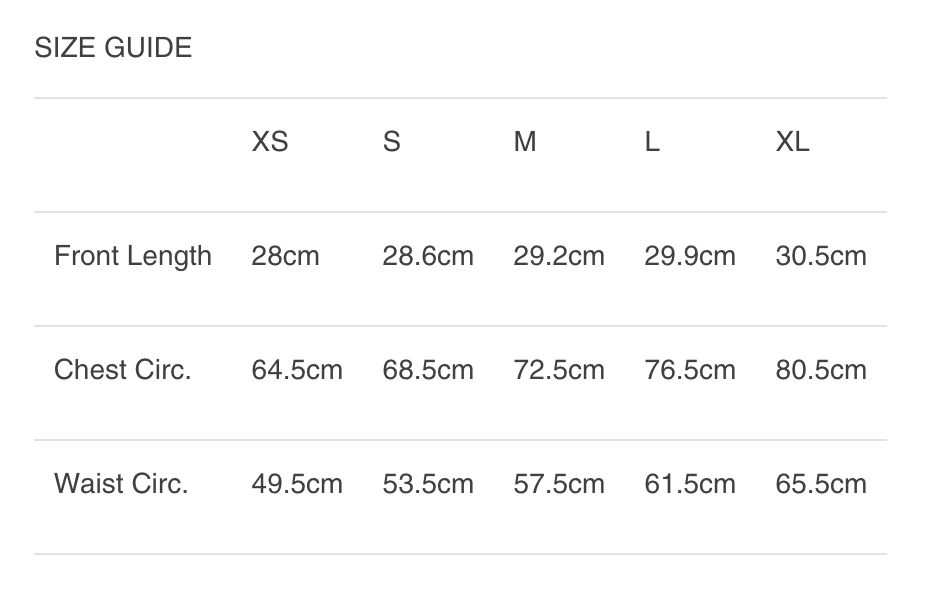
Task: Click the 28.6cm cell
Action: 428,256
